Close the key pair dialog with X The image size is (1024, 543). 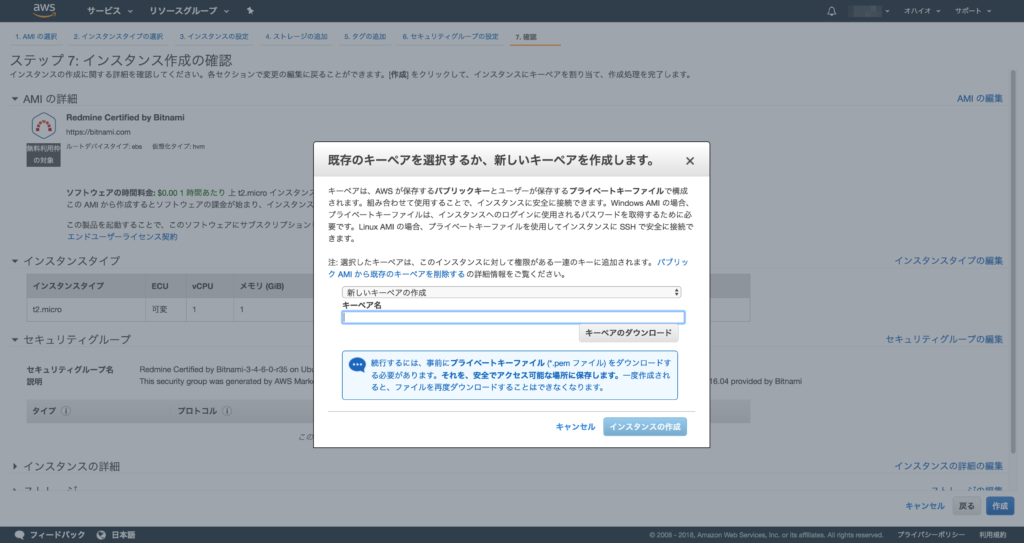(690, 160)
